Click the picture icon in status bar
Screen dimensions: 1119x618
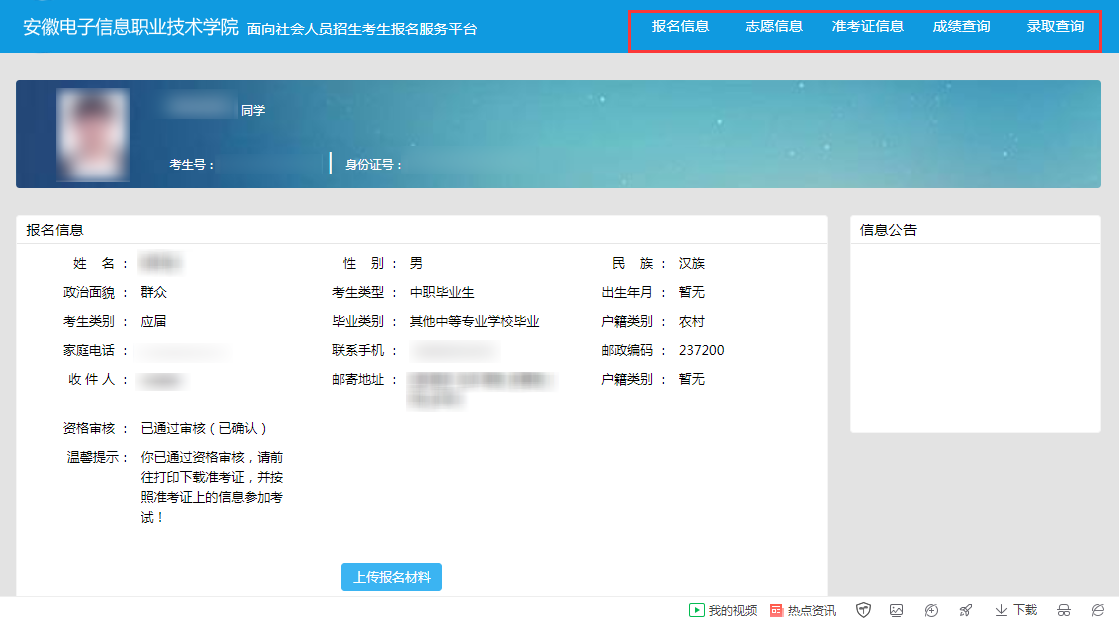pos(897,610)
